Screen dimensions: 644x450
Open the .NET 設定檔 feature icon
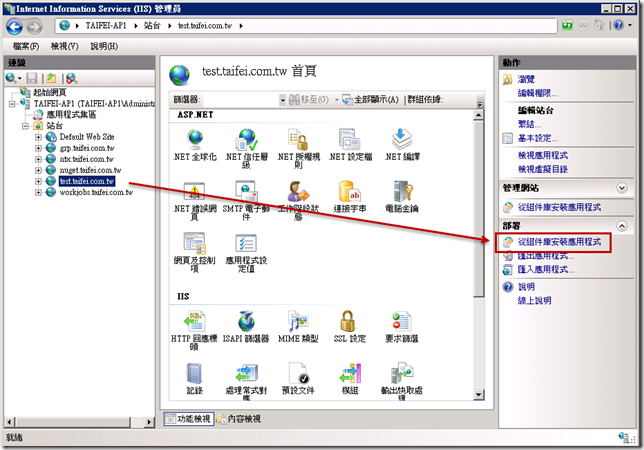tap(350, 145)
